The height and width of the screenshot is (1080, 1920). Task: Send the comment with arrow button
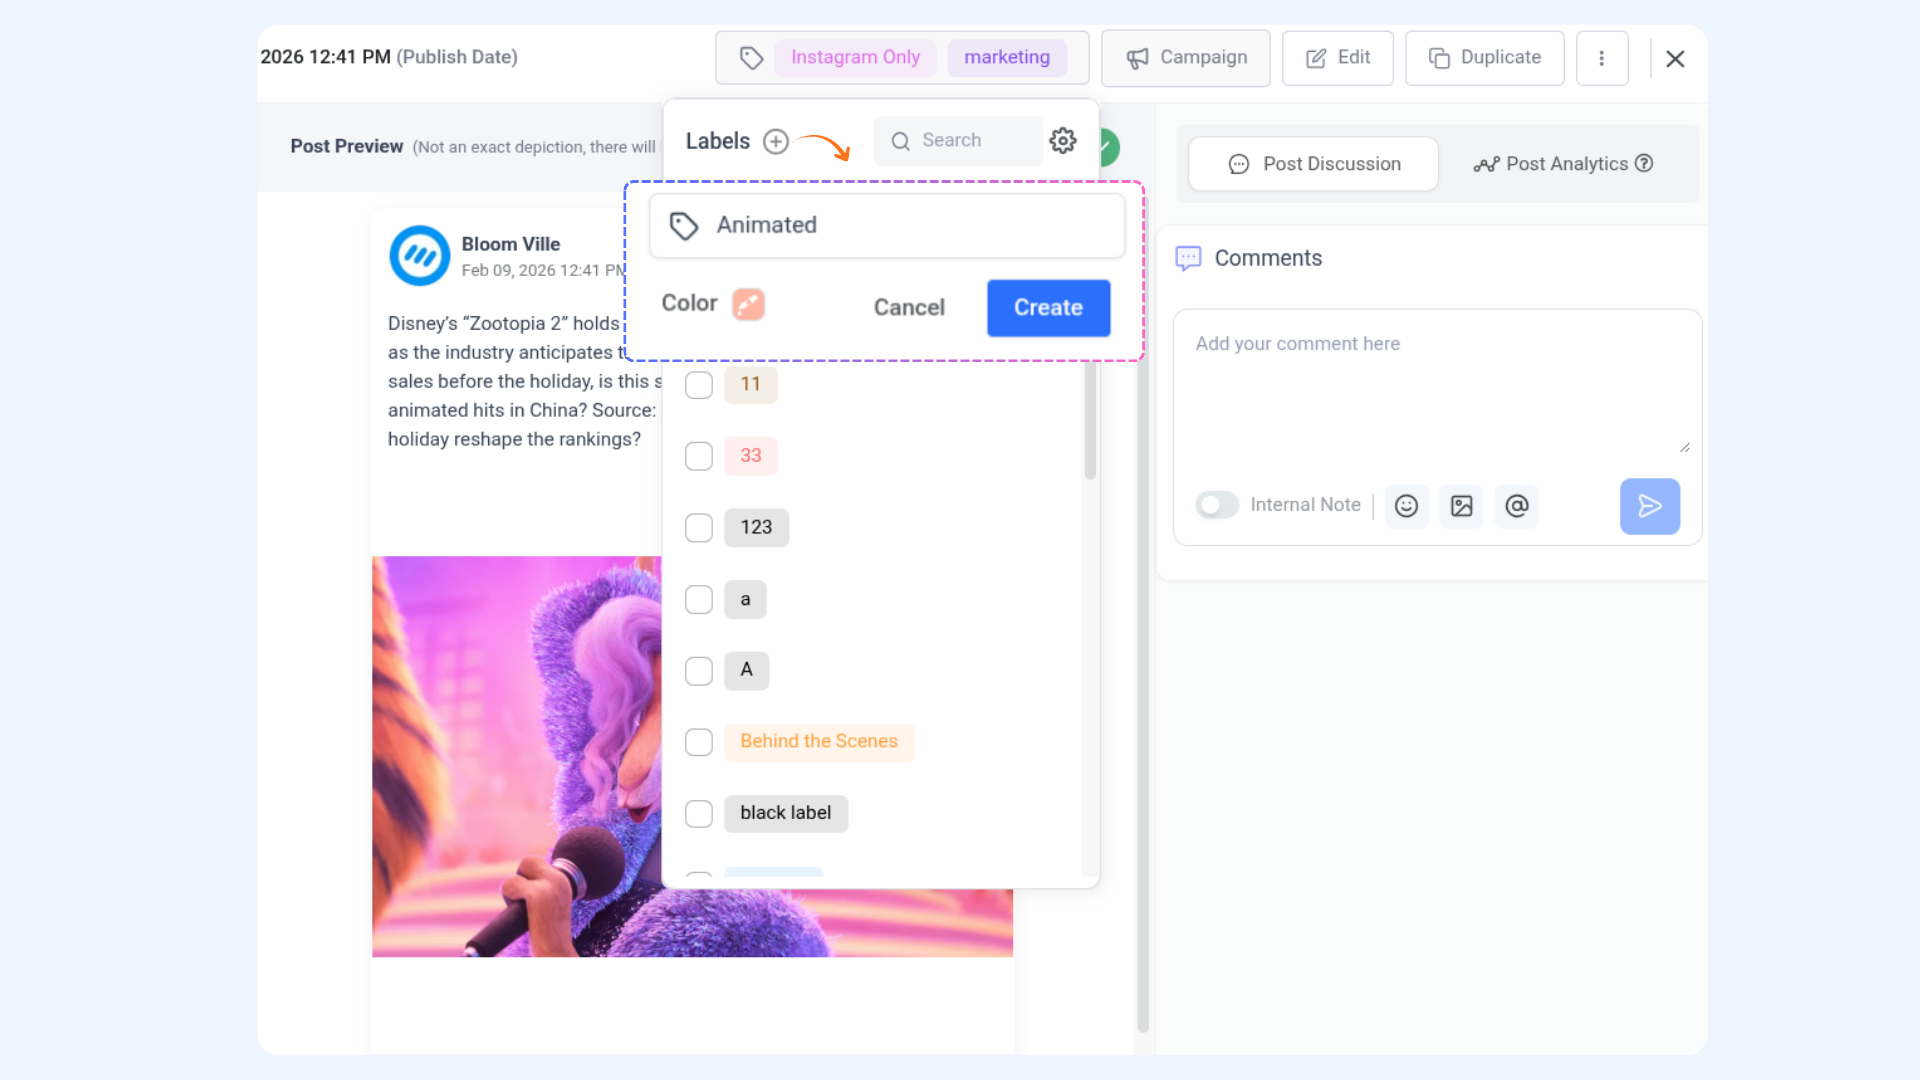pyautogui.click(x=1649, y=506)
